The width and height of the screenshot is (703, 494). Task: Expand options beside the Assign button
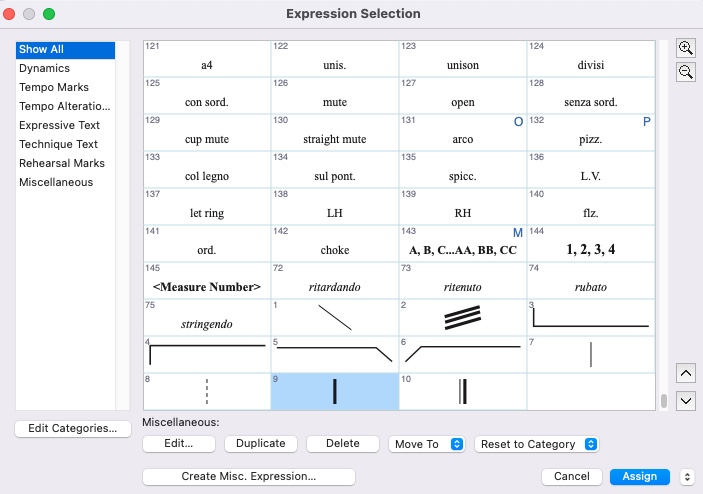[687, 477]
